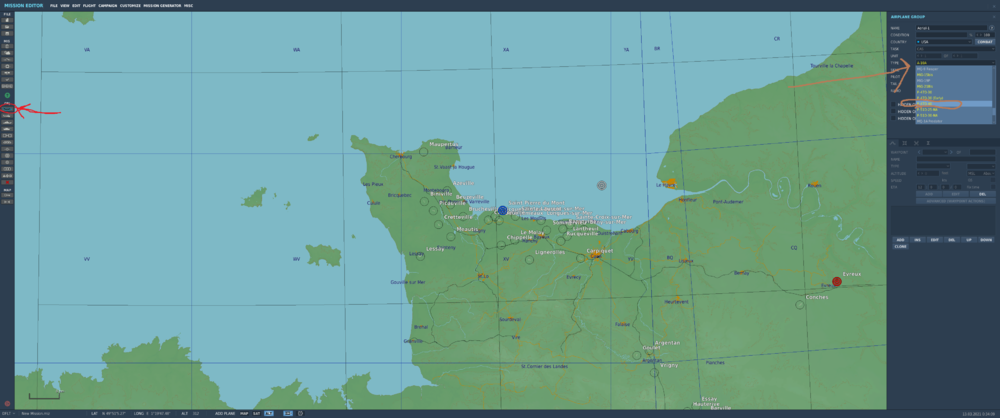The image size is (1000, 418).
Task: Open the CAMPAIGN menu
Action: click(x=108, y=5)
